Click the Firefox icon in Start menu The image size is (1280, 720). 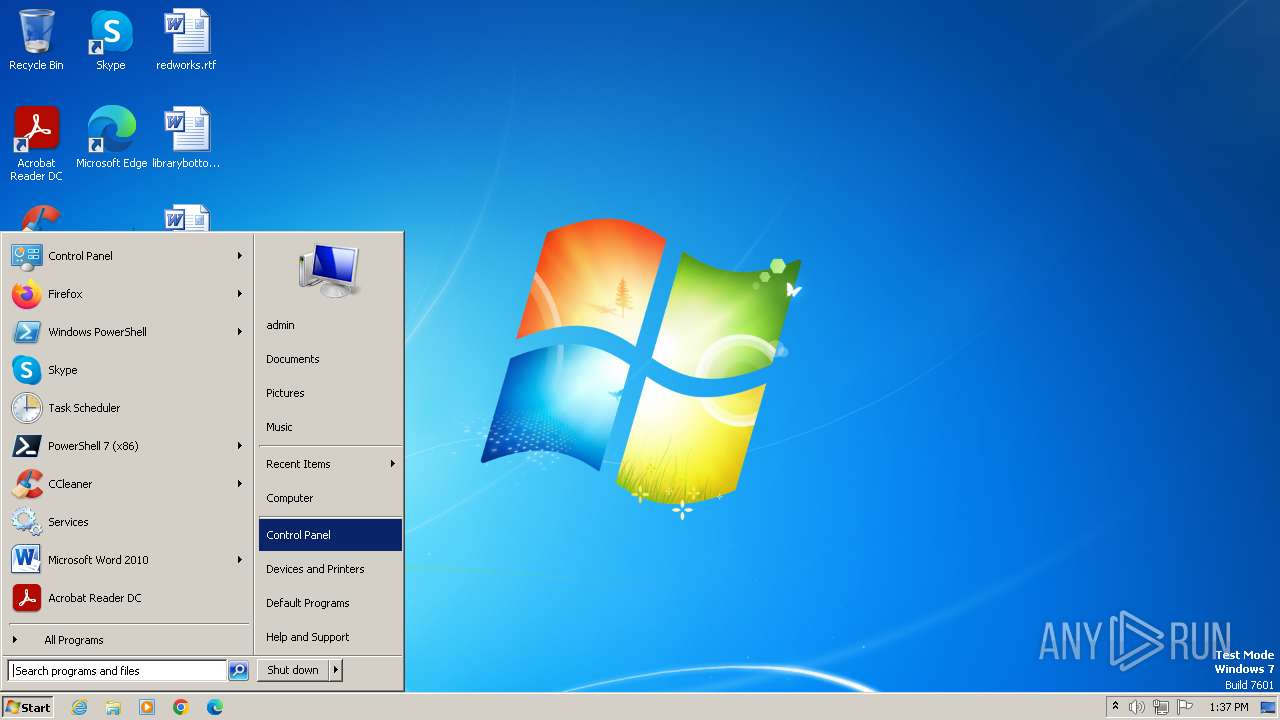coord(26,294)
